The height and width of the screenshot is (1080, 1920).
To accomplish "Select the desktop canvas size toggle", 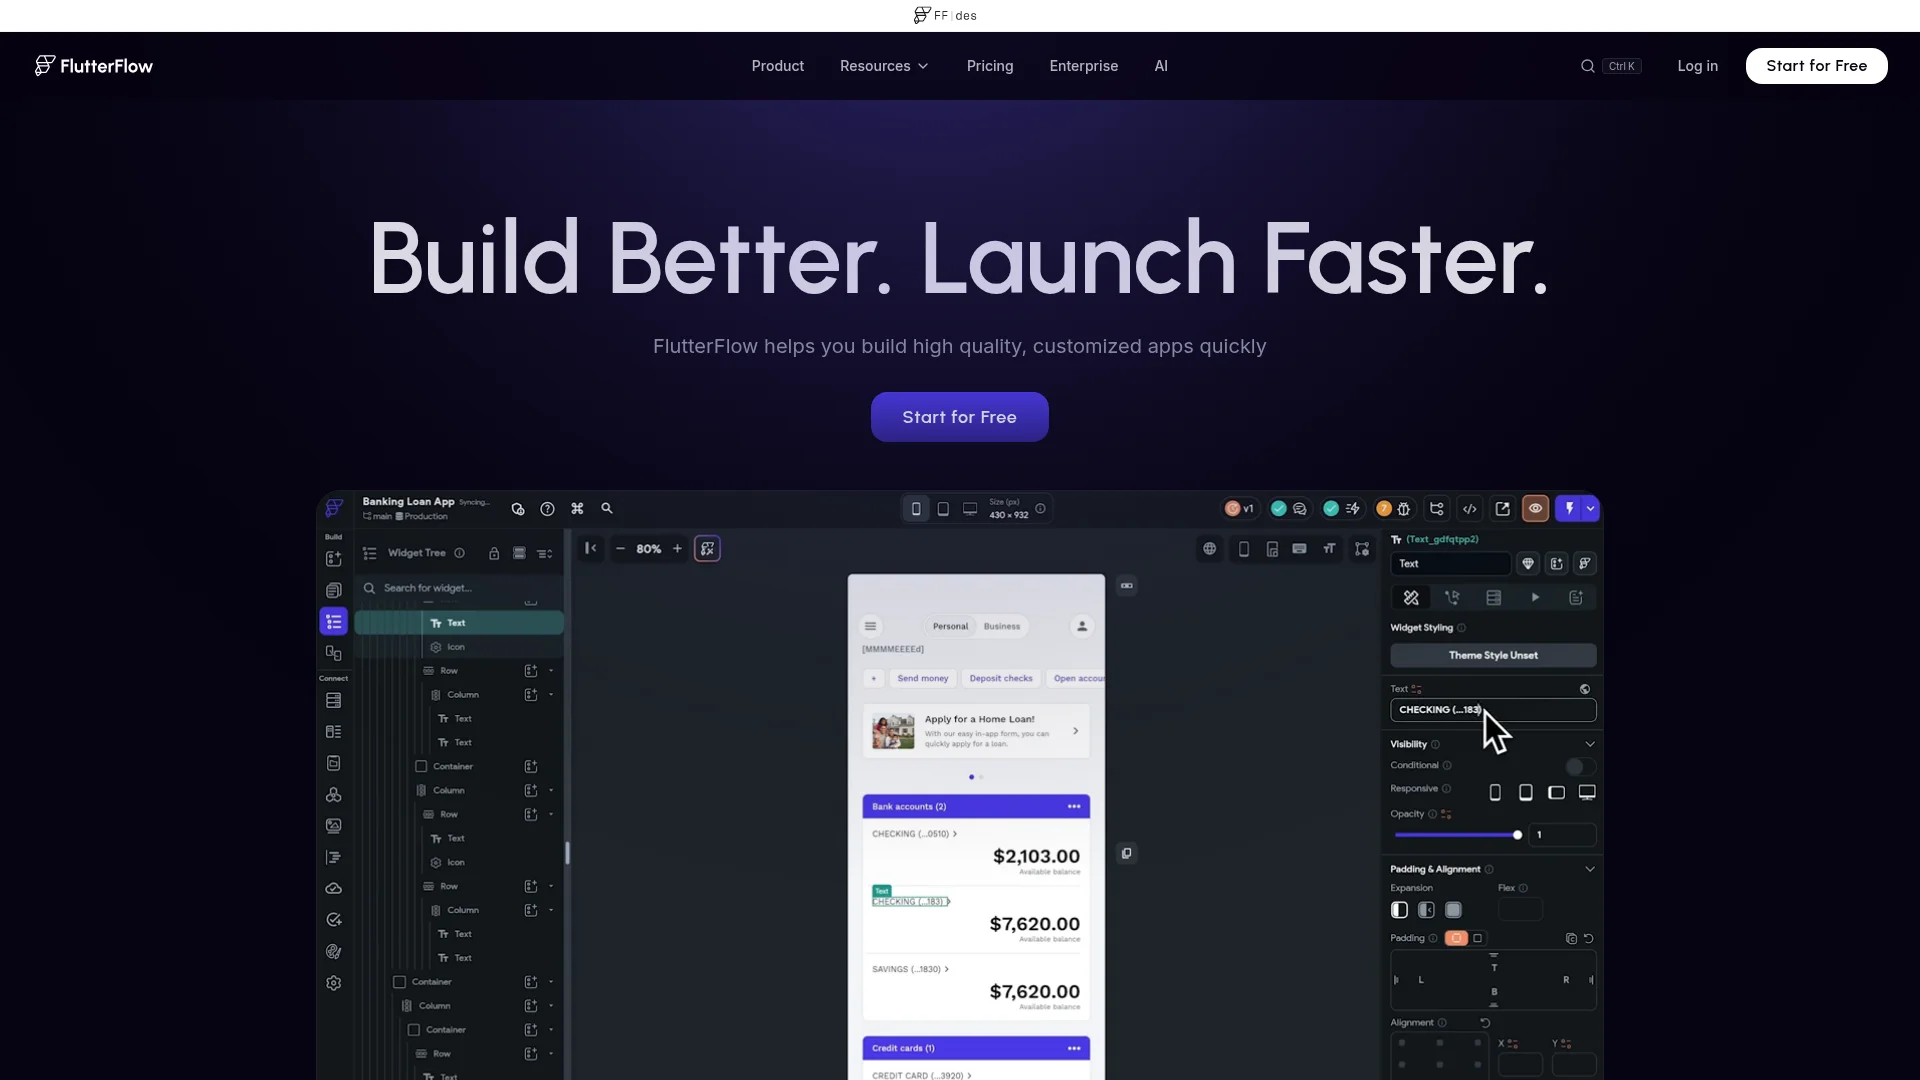I will (x=970, y=509).
